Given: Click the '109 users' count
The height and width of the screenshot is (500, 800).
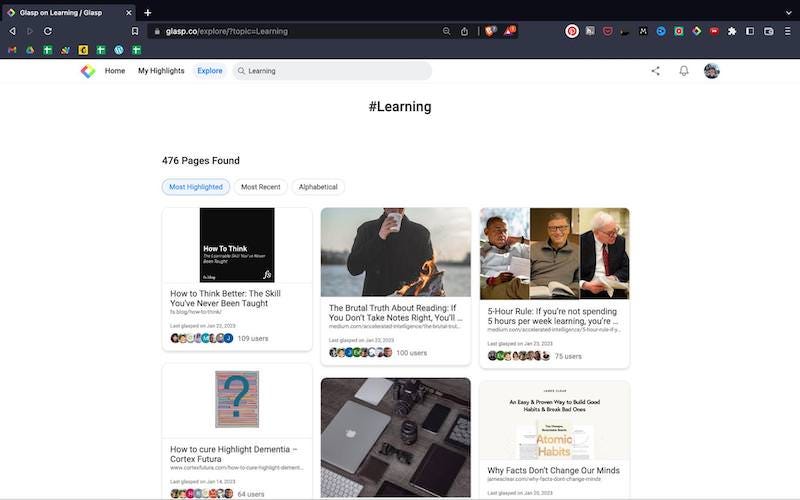Looking at the screenshot, I should 253,338.
